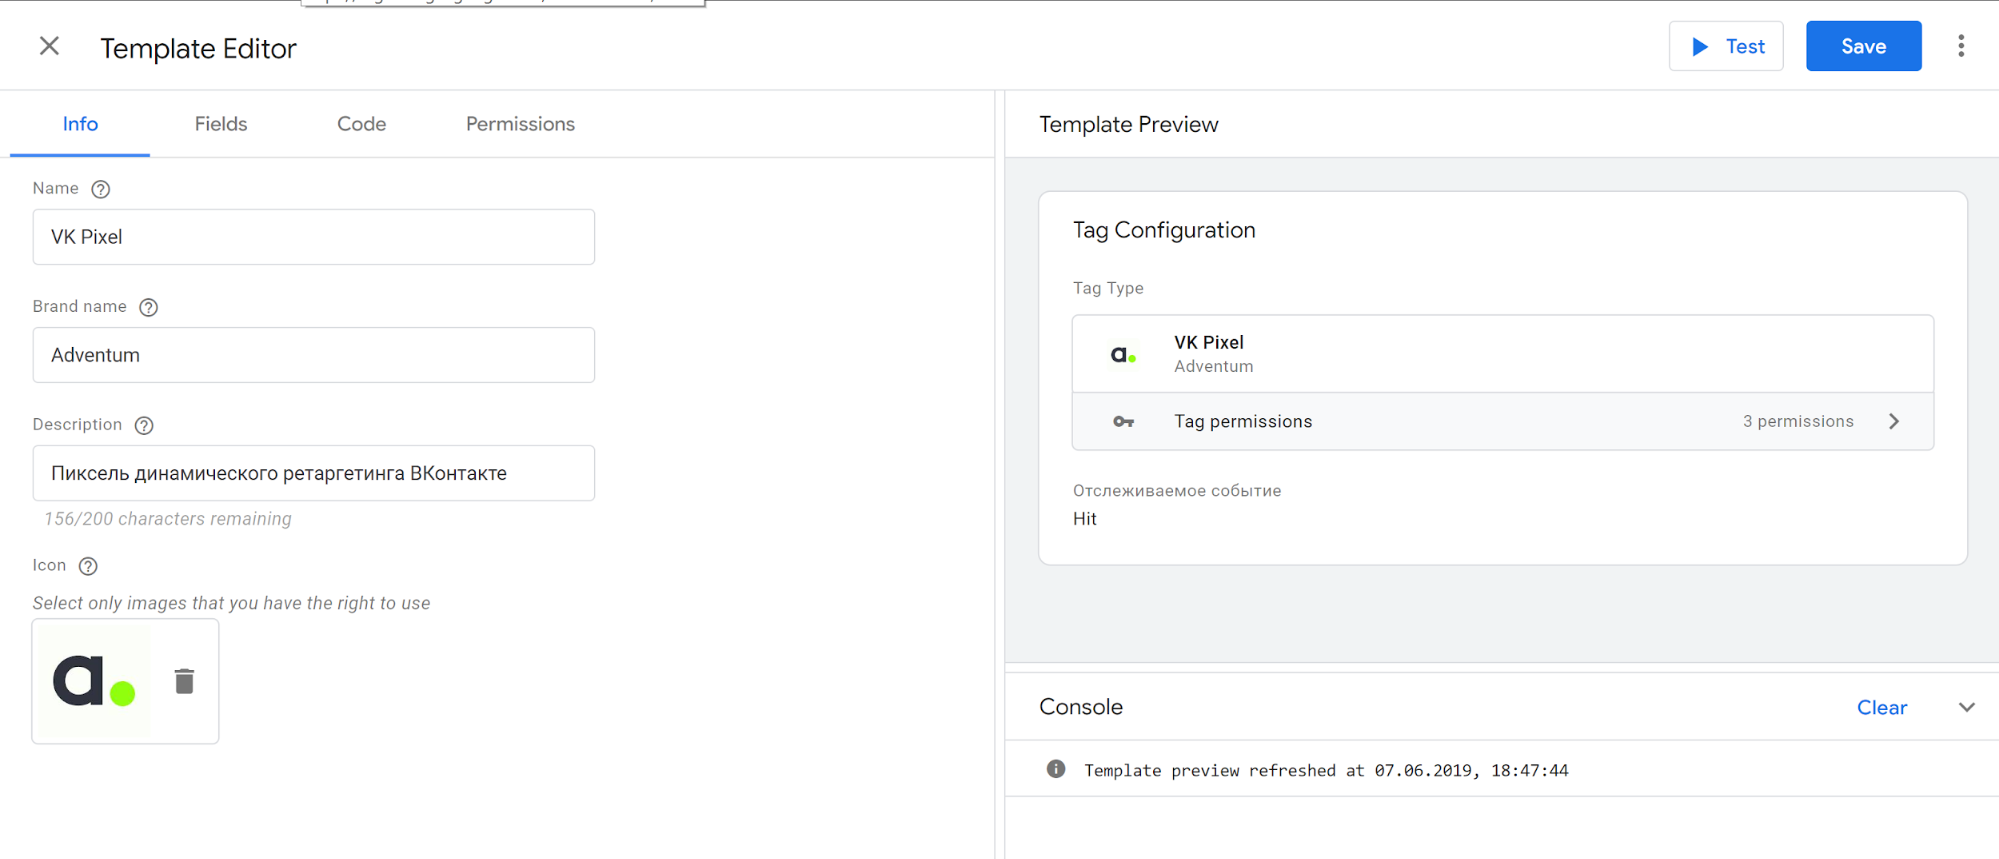Click the 'Console' heading
The width and height of the screenshot is (1999, 859).
point(1081,707)
